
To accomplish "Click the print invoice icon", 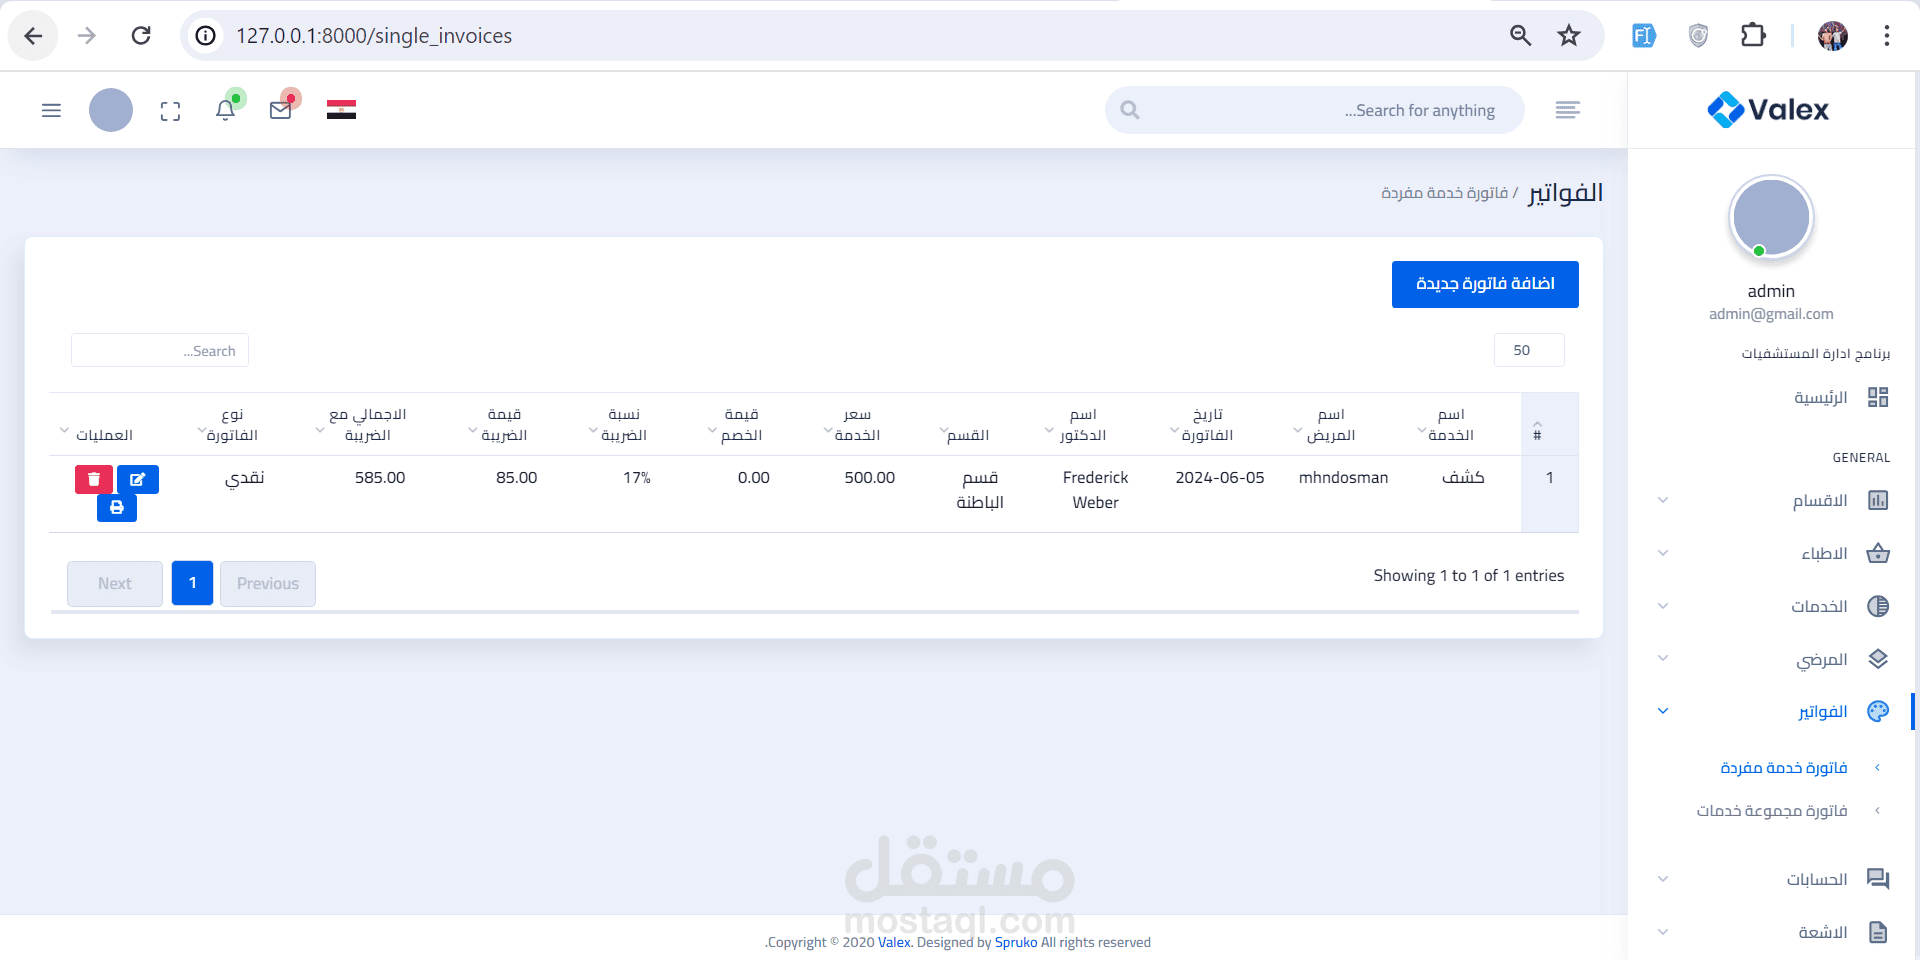I will (x=117, y=508).
